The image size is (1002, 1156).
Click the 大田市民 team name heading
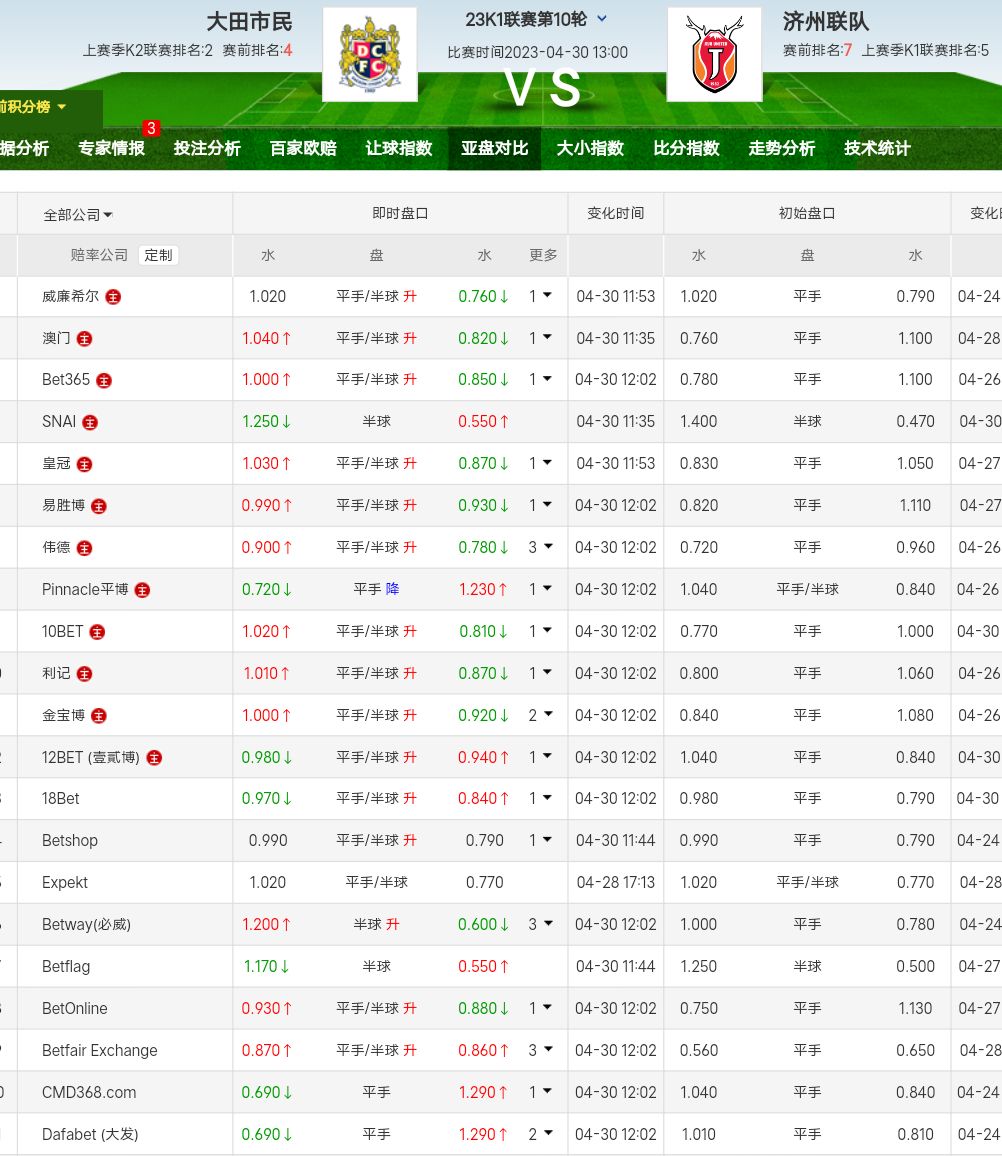pyautogui.click(x=249, y=22)
